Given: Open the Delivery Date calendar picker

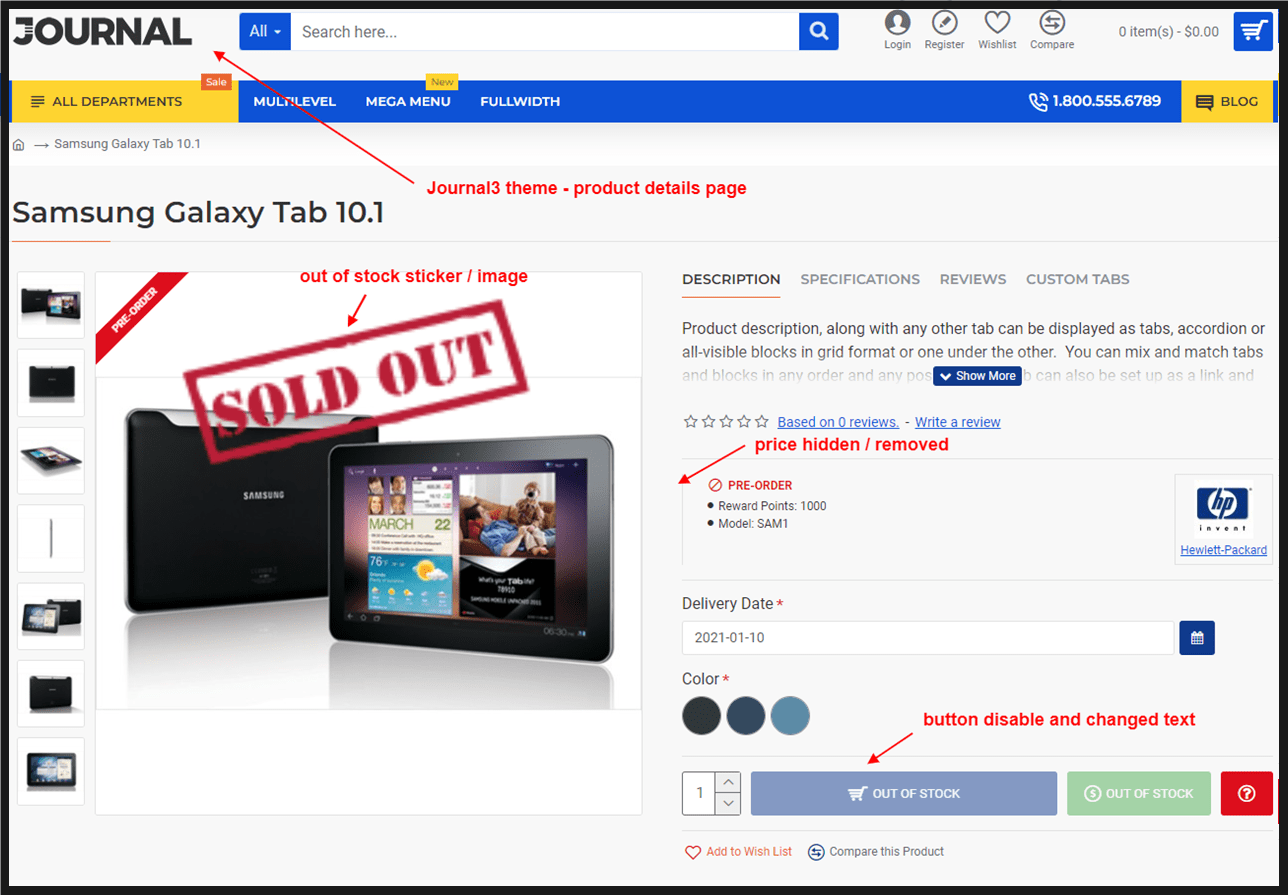Looking at the screenshot, I should 1196,638.
